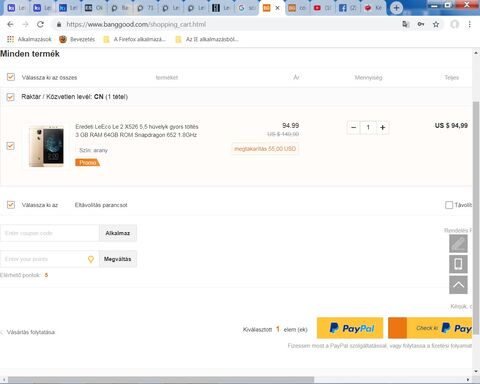Toggle the Raktár CN warehouse checkbox
The width and height of the screenshot is (480, 384).
pyautogui.click(x=11, y=97)
